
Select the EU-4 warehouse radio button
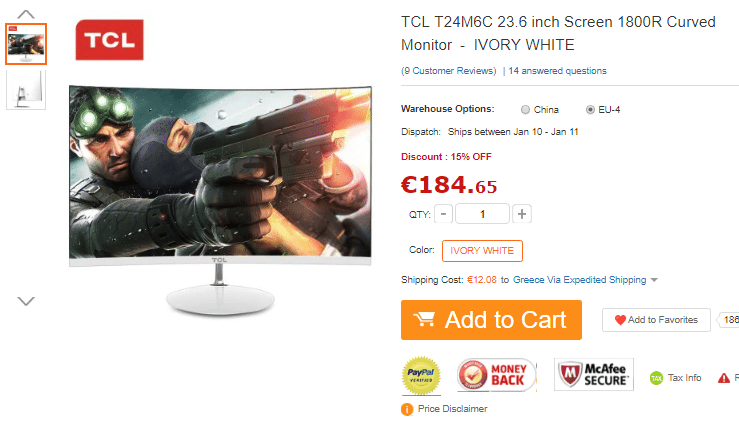click(x=590, y=110)
